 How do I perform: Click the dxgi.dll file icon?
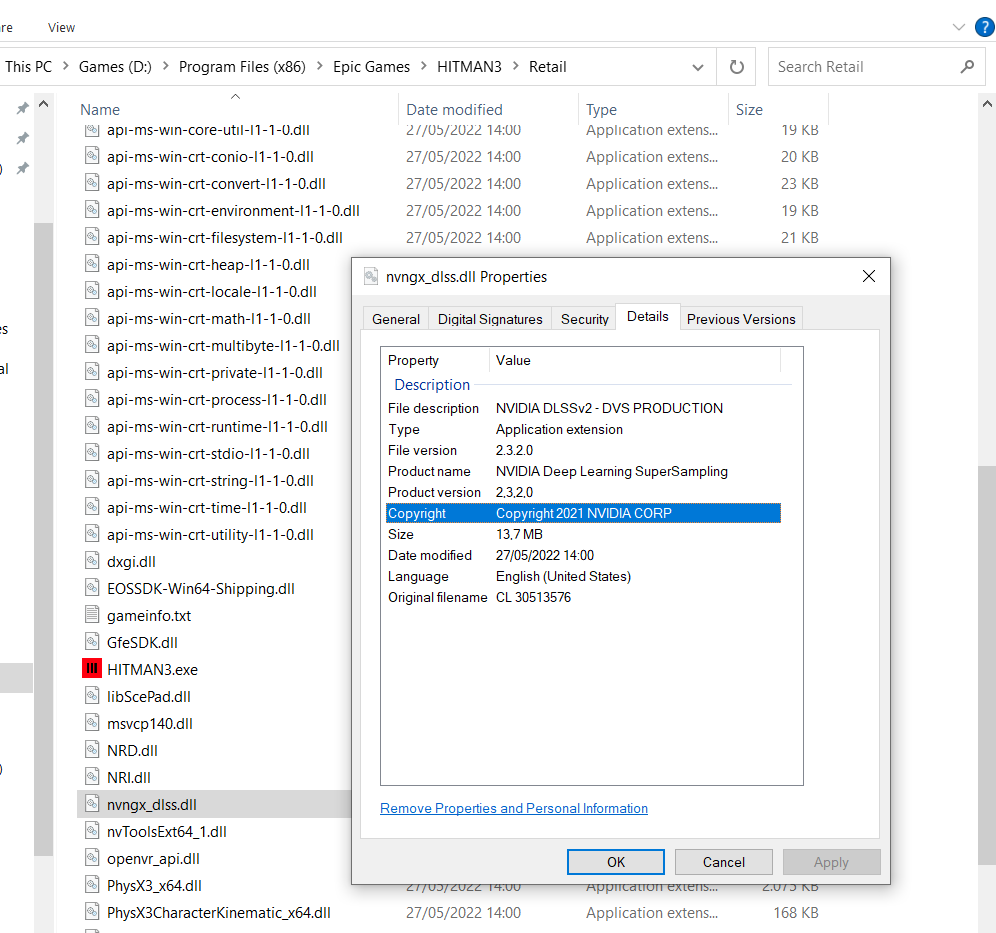[x=92, y=561]
